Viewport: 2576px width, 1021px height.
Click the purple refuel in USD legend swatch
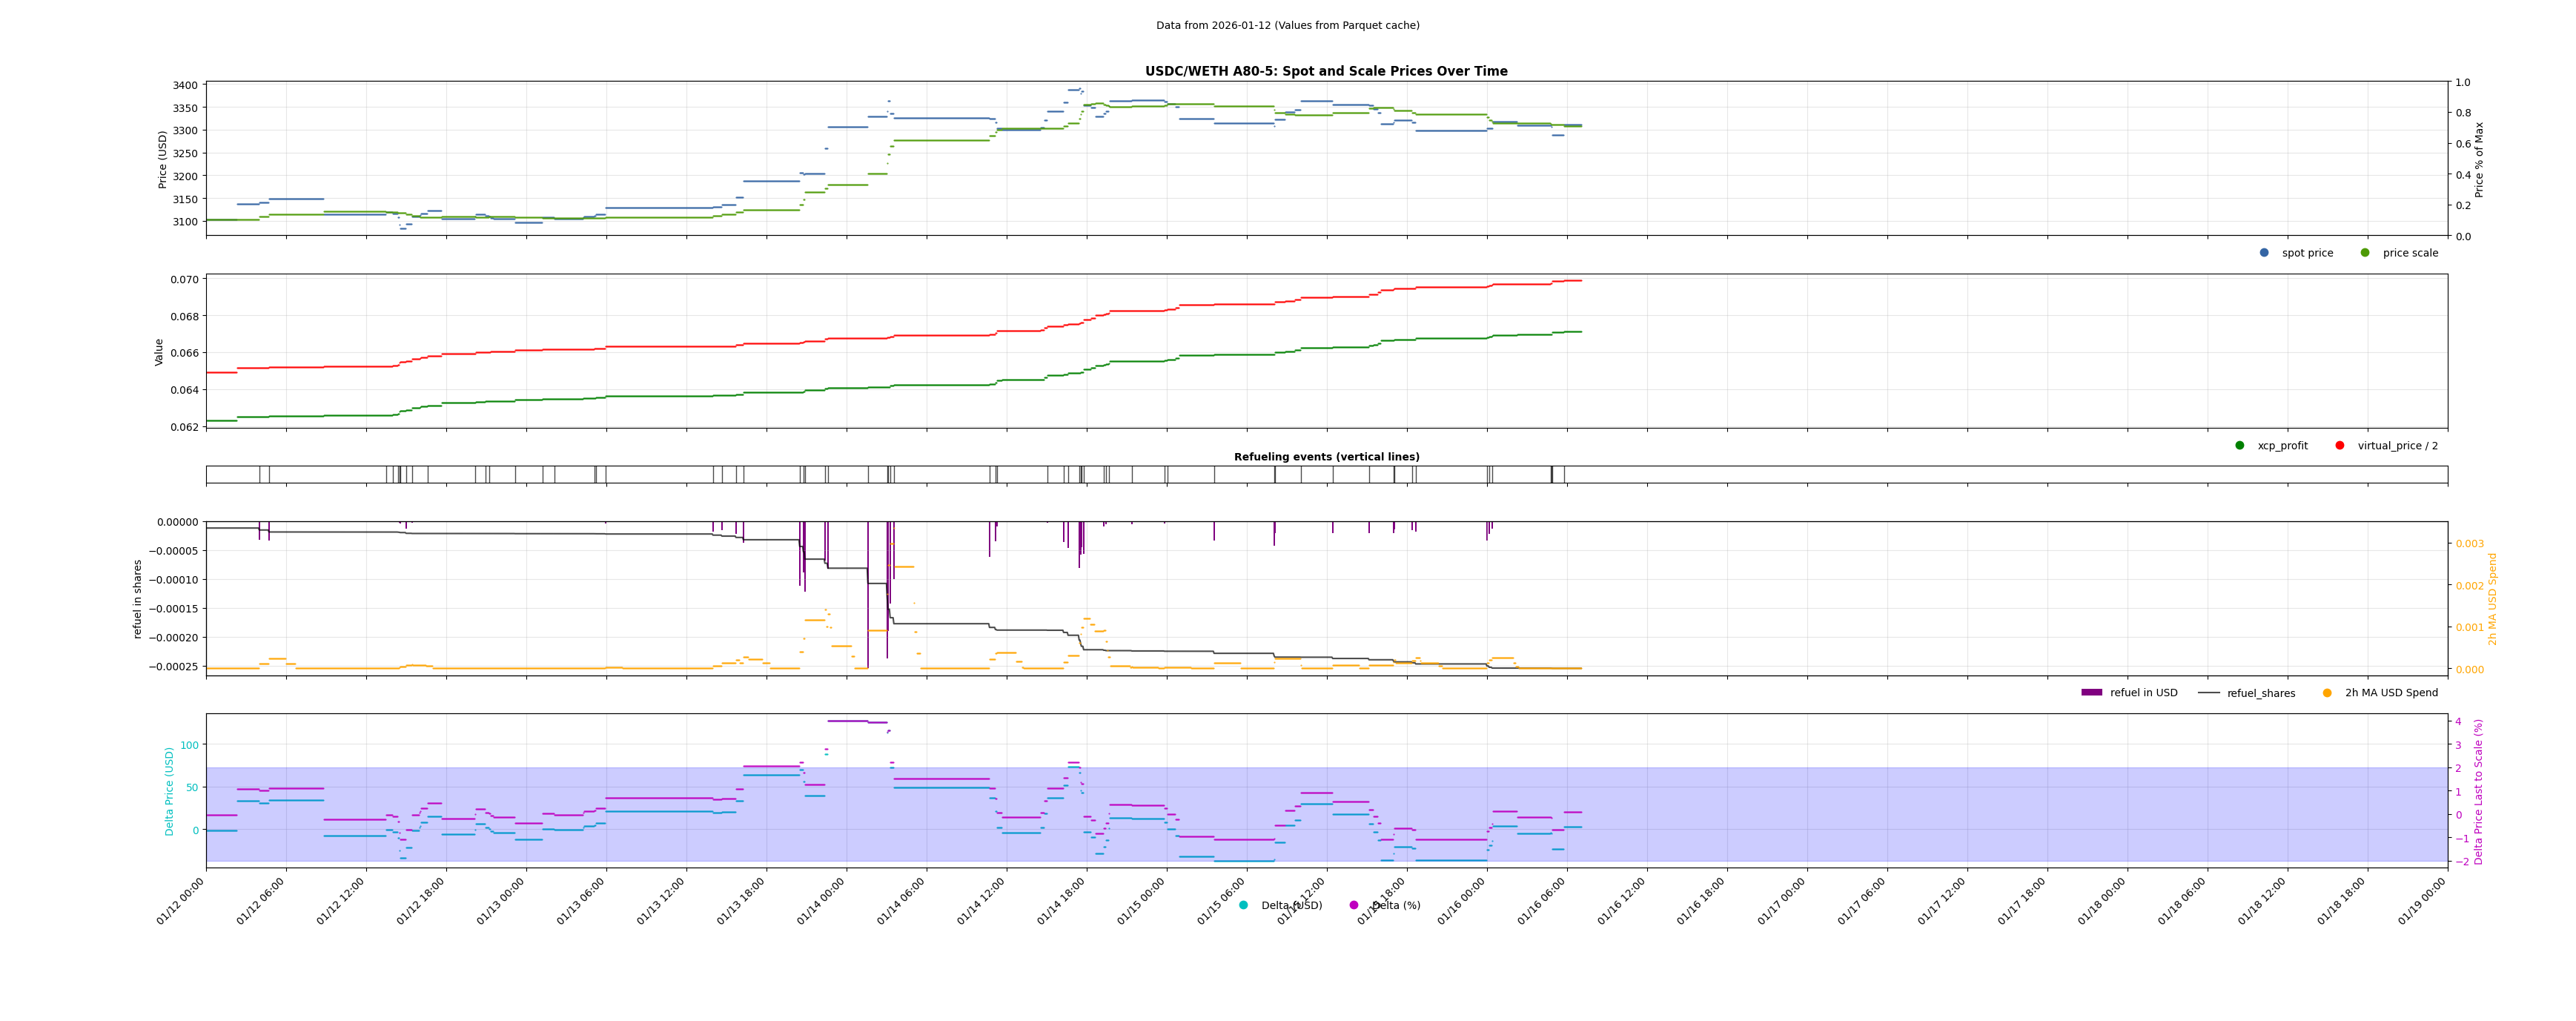(2092, 693)
